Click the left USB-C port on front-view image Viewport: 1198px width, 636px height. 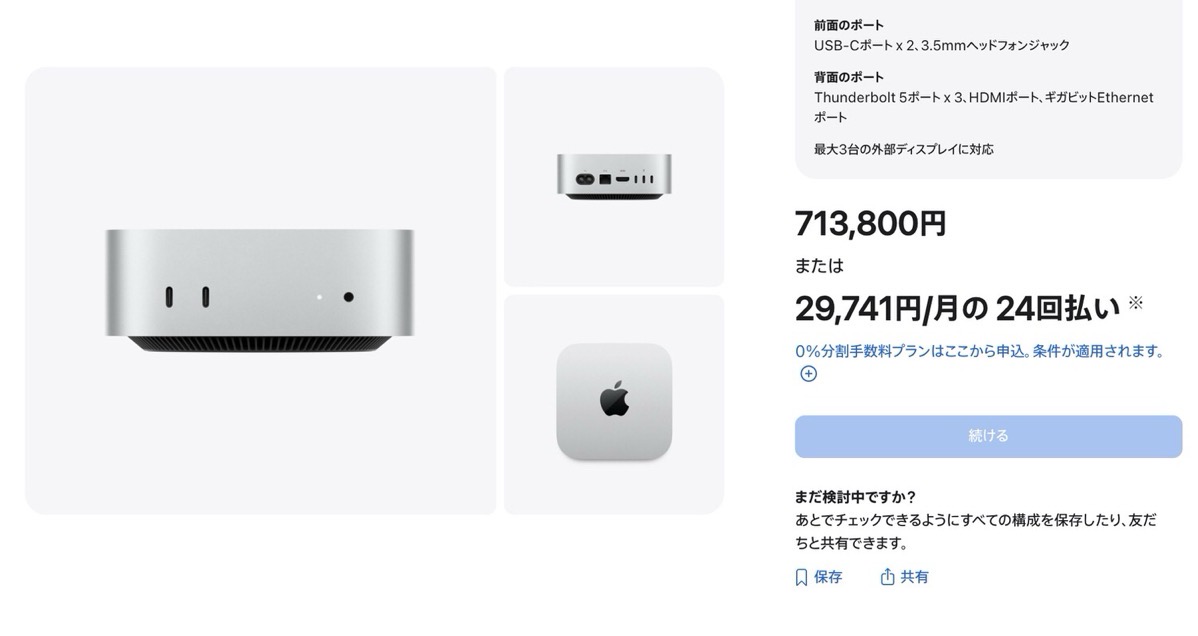tap(169, 297)
